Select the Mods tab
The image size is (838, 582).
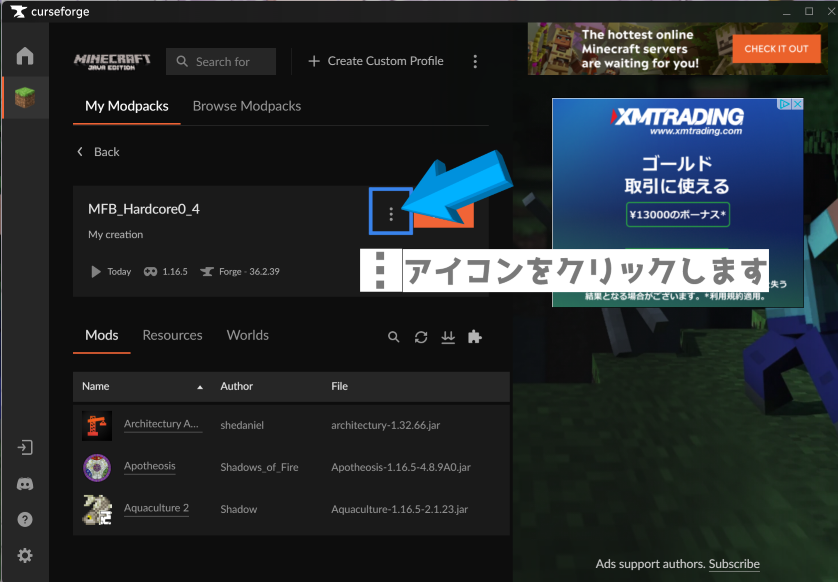point(102,335)
